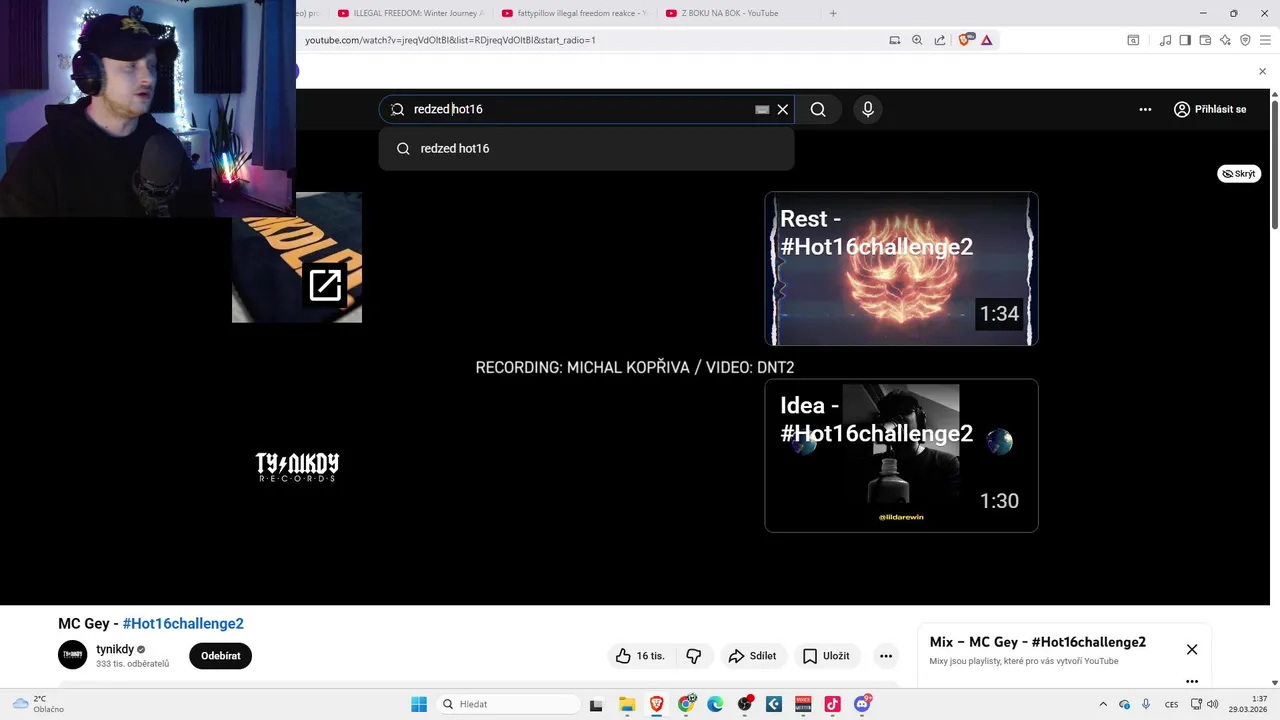1280x720 pixels.
Task: Open the Idea - #Hot16challenge2 suggested video
Action: click(x=901, y=455)
